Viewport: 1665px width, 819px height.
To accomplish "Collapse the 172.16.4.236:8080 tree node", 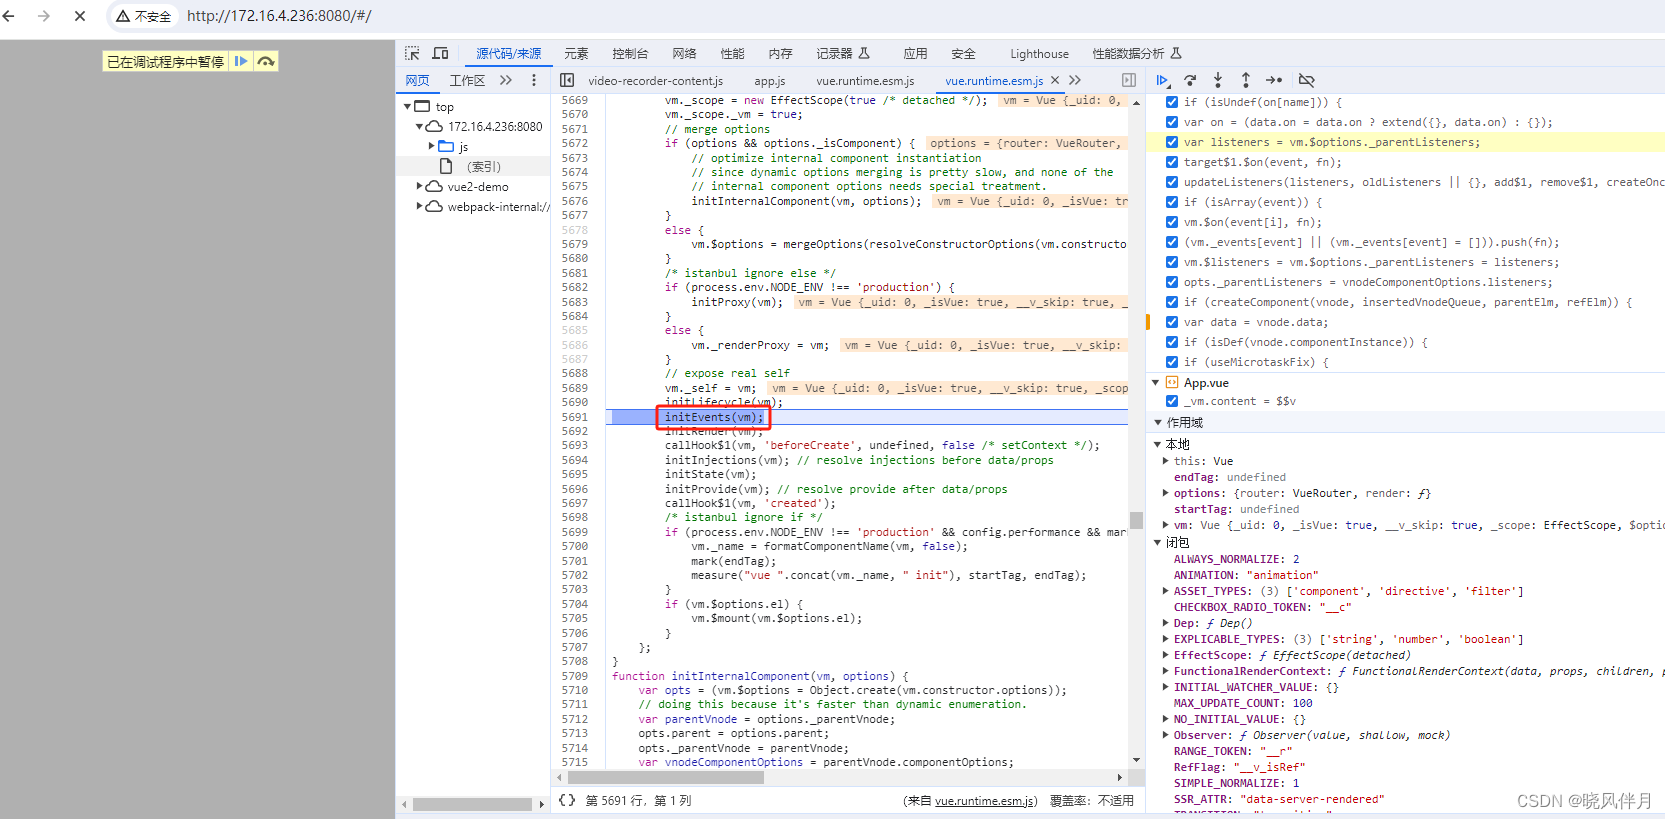I will [420, 127].
